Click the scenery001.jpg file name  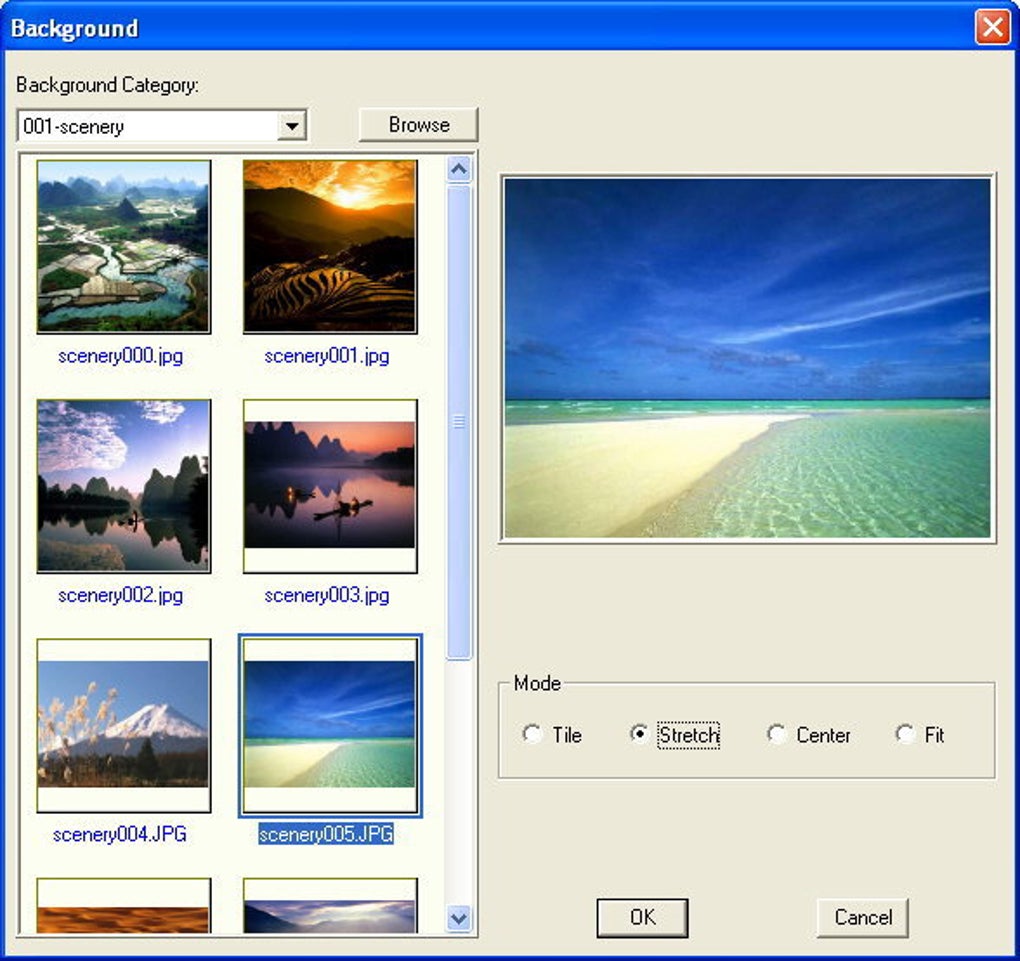pos(327,357)
